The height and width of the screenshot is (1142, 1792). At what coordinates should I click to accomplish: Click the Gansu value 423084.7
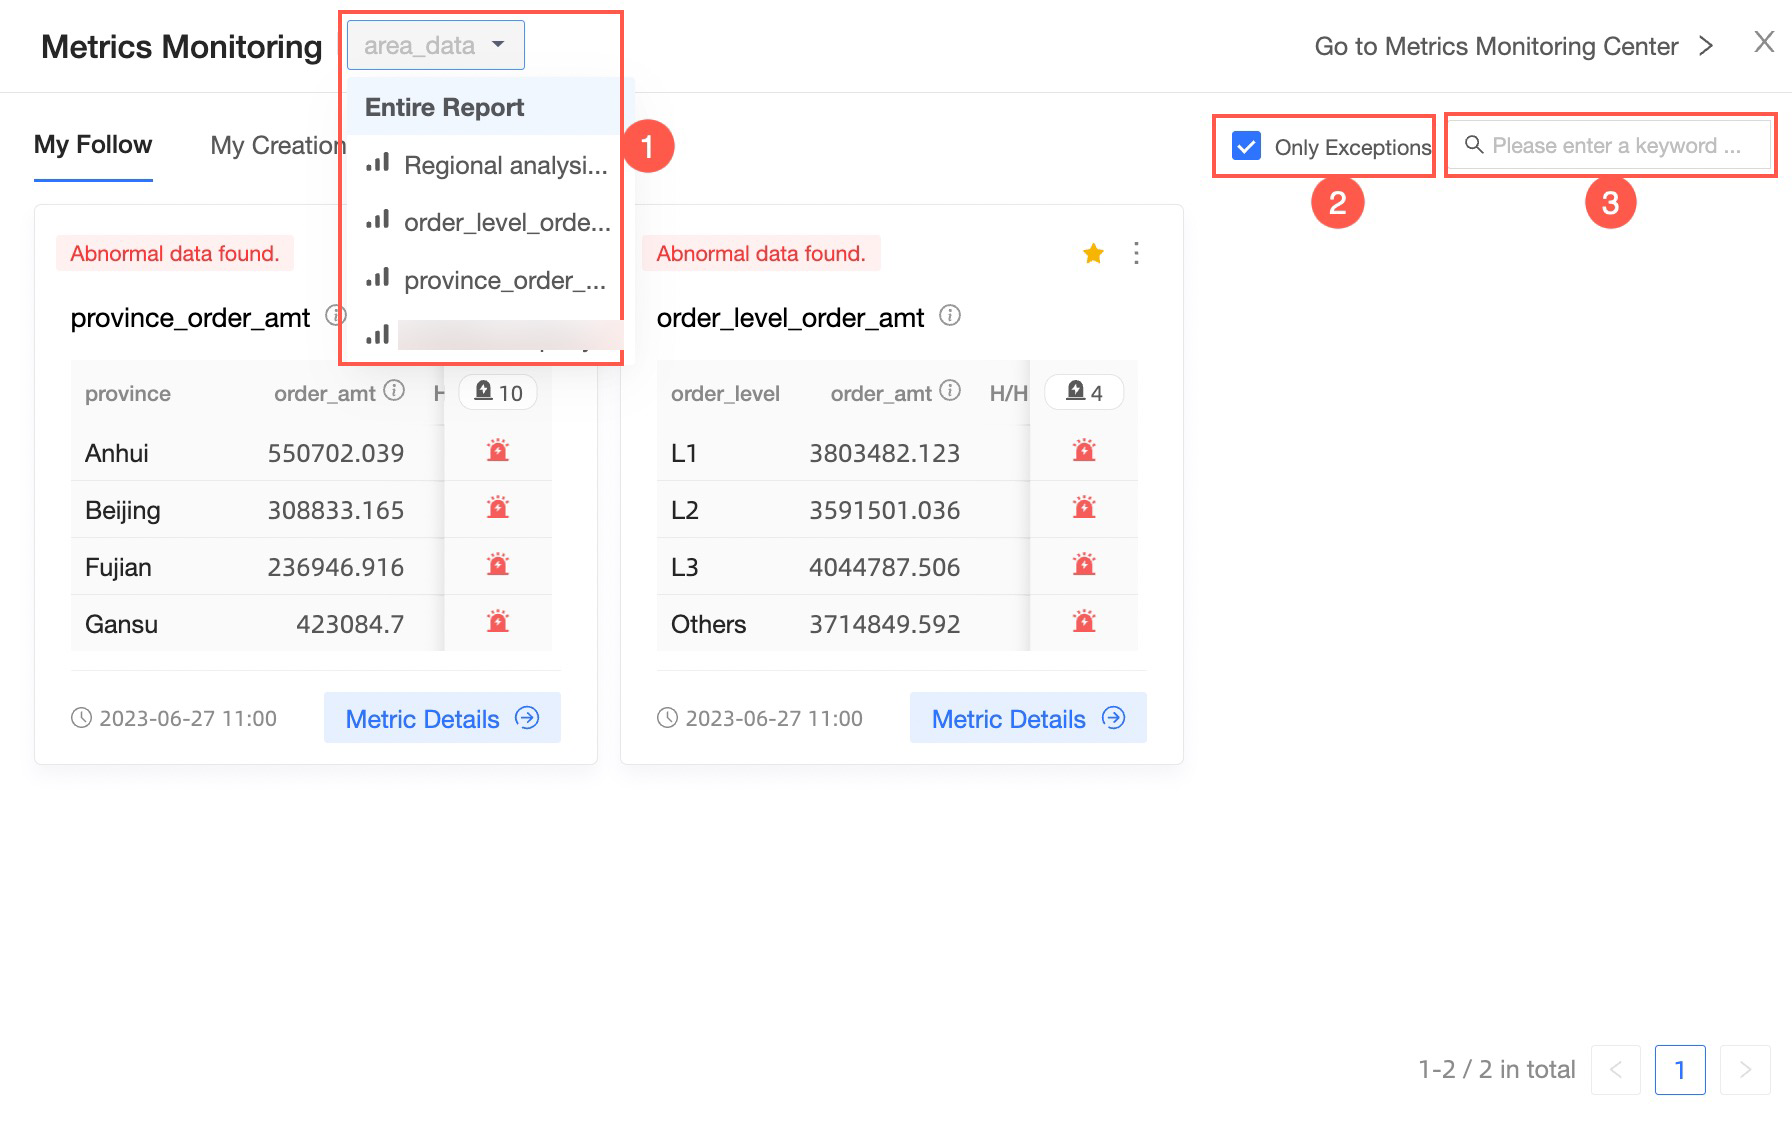click(350, 624)
